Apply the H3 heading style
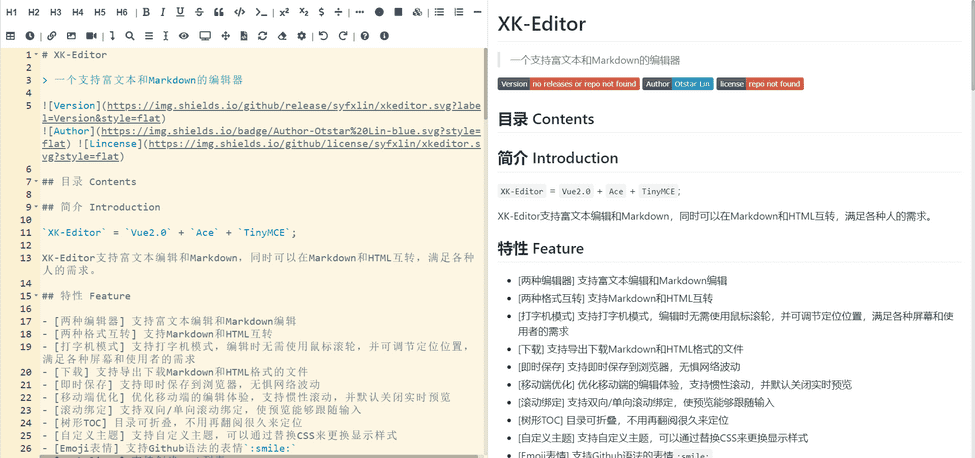This screenshot has height=458, width=975. (56, 12)
